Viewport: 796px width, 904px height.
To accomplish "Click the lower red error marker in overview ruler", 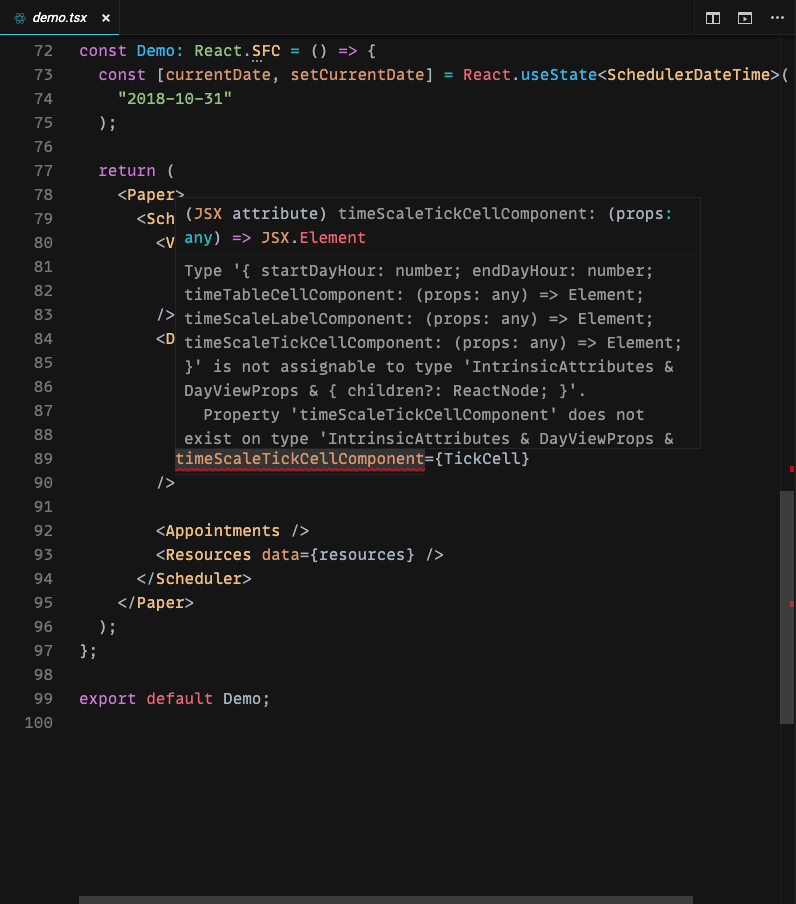I will pos(792,604).
